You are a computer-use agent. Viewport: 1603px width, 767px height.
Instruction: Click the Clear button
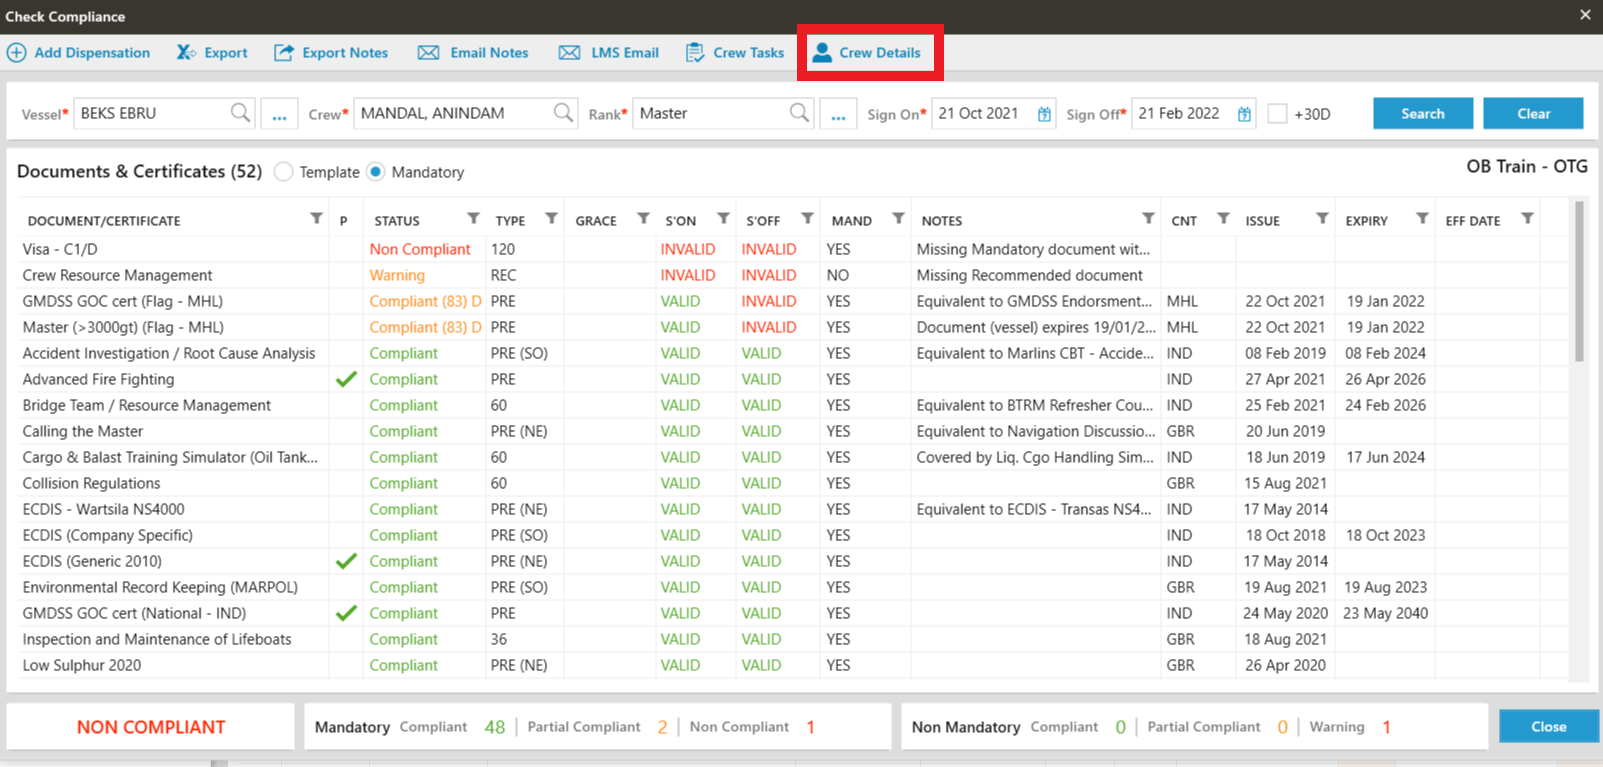point(1533,114)
